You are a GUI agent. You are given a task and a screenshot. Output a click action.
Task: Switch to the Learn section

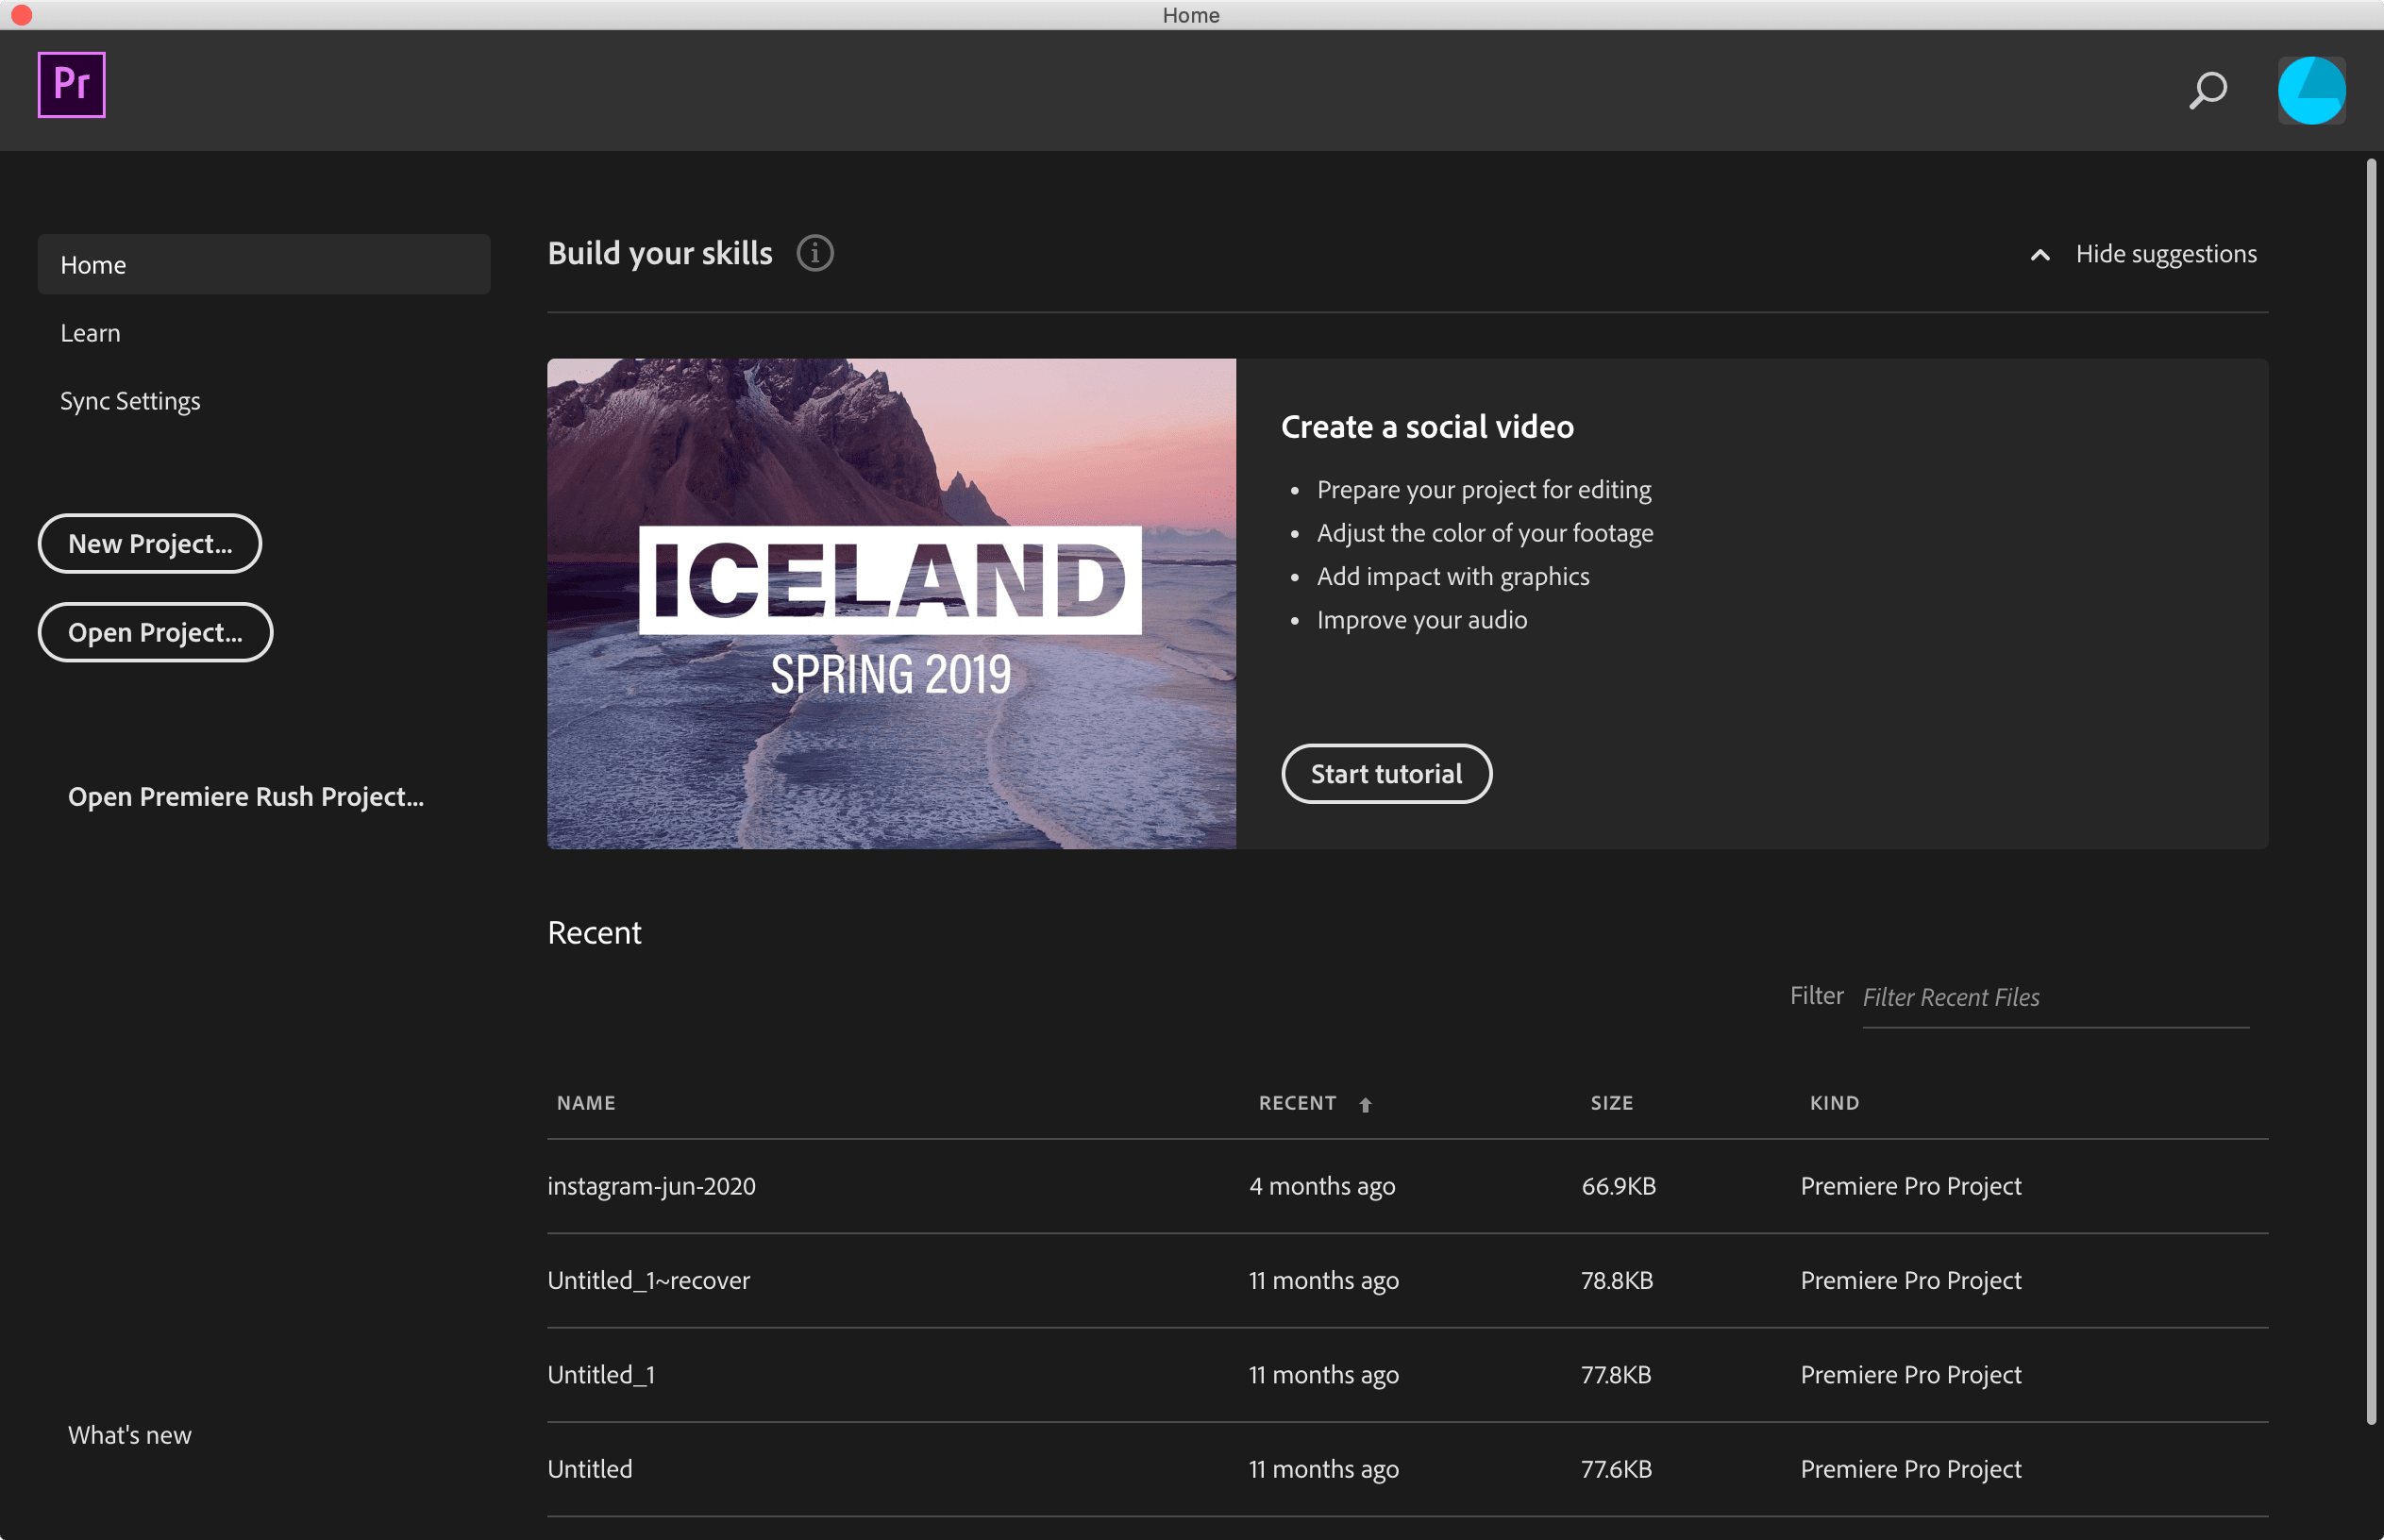point(90,333)
